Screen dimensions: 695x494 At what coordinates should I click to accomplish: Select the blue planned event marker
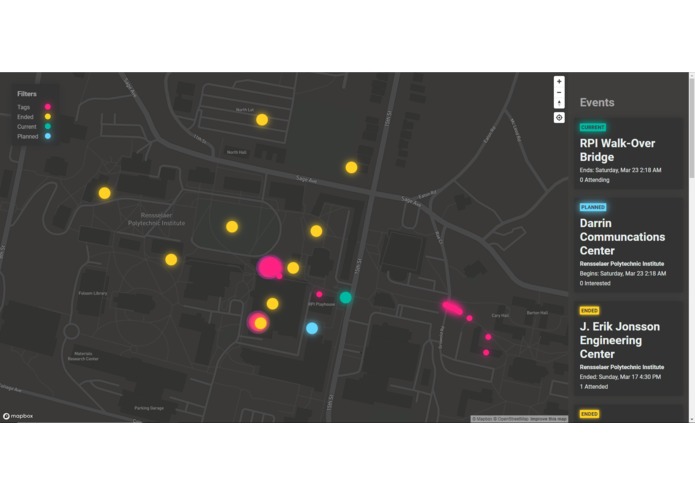tap(312, 328)
